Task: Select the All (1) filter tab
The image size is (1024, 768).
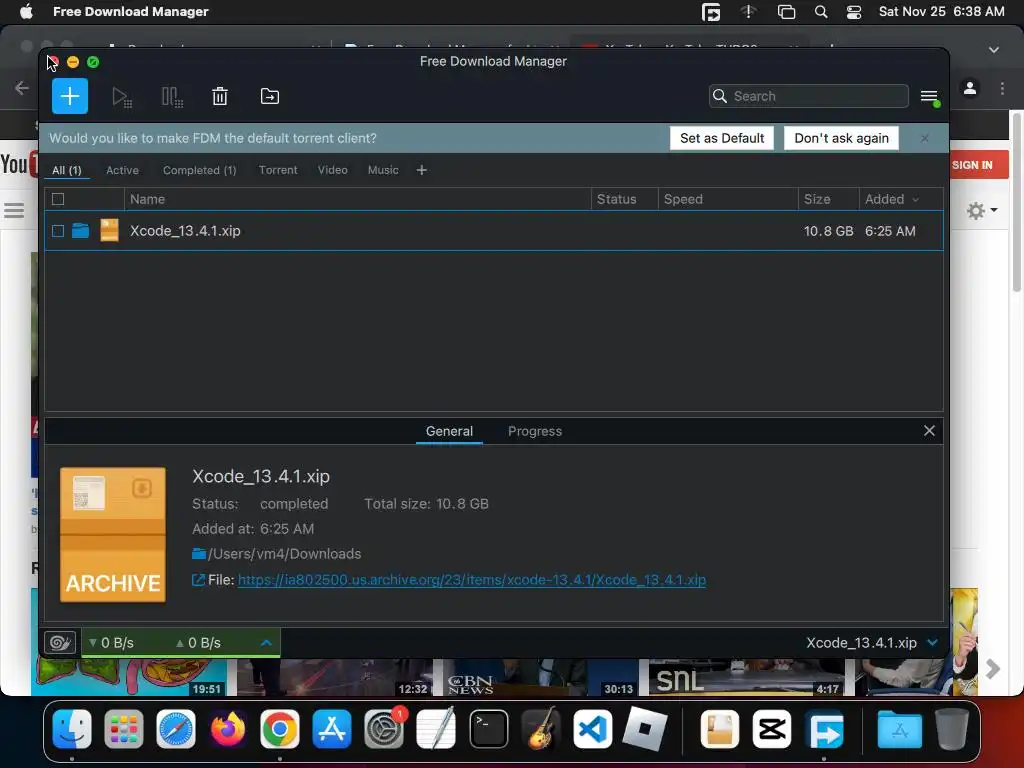Action: pyautogui.click(x=67, y=170)
